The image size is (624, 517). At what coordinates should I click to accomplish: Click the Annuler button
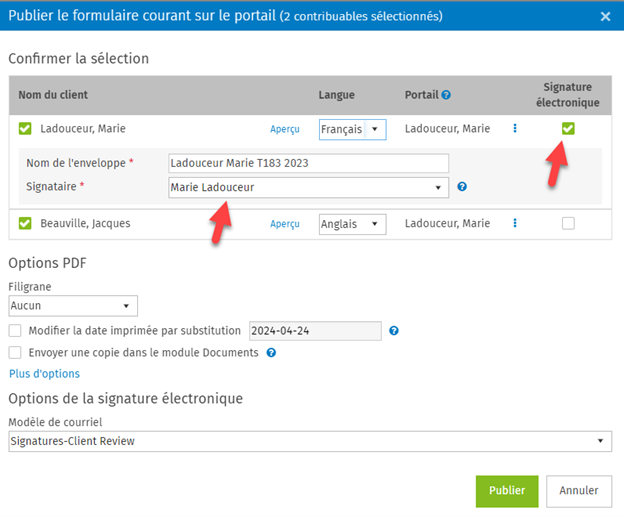point(579,491)
